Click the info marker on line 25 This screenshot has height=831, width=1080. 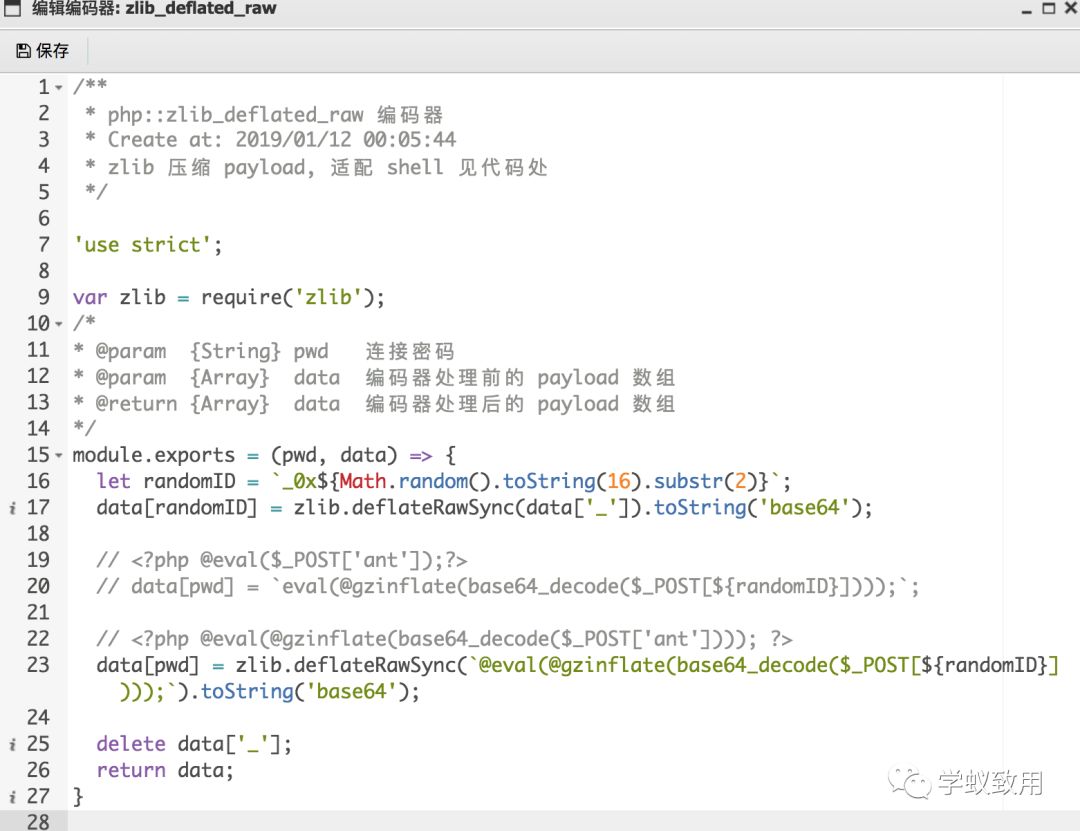point(12,745)
